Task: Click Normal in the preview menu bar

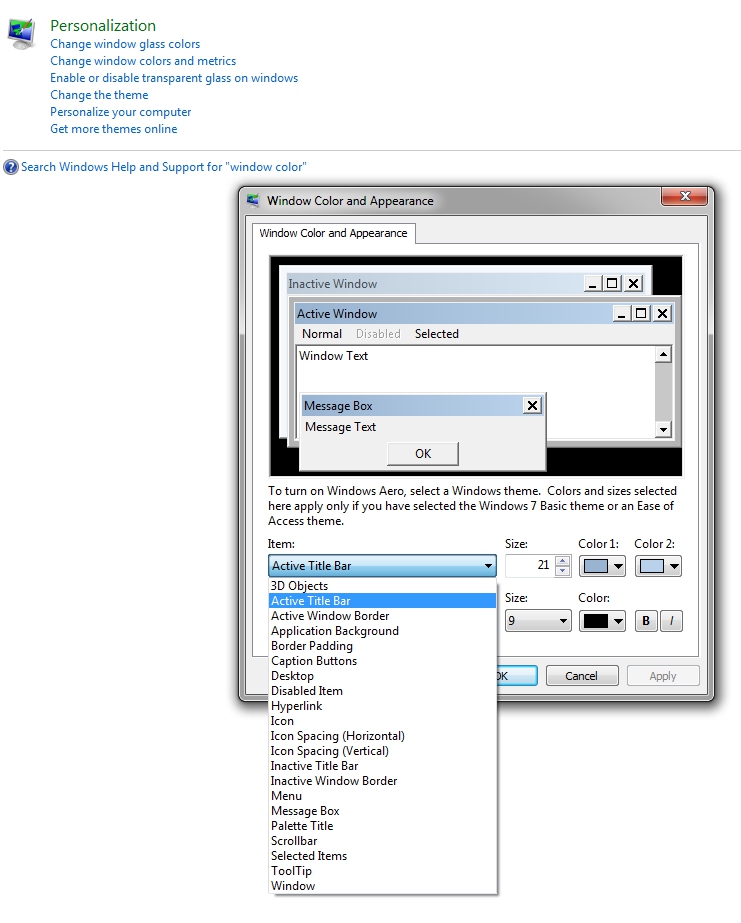Action: pos(322,334)
